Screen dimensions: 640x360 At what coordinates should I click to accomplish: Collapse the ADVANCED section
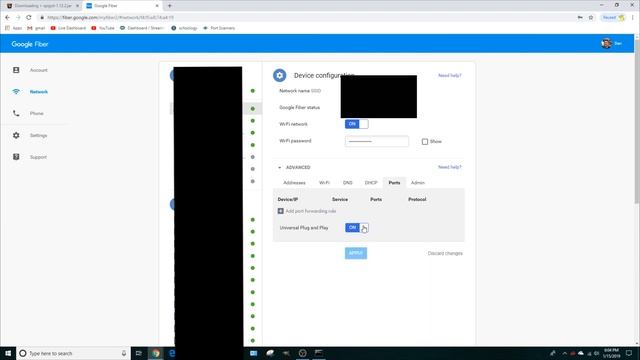pyautogui.click(x=294, y=167)
